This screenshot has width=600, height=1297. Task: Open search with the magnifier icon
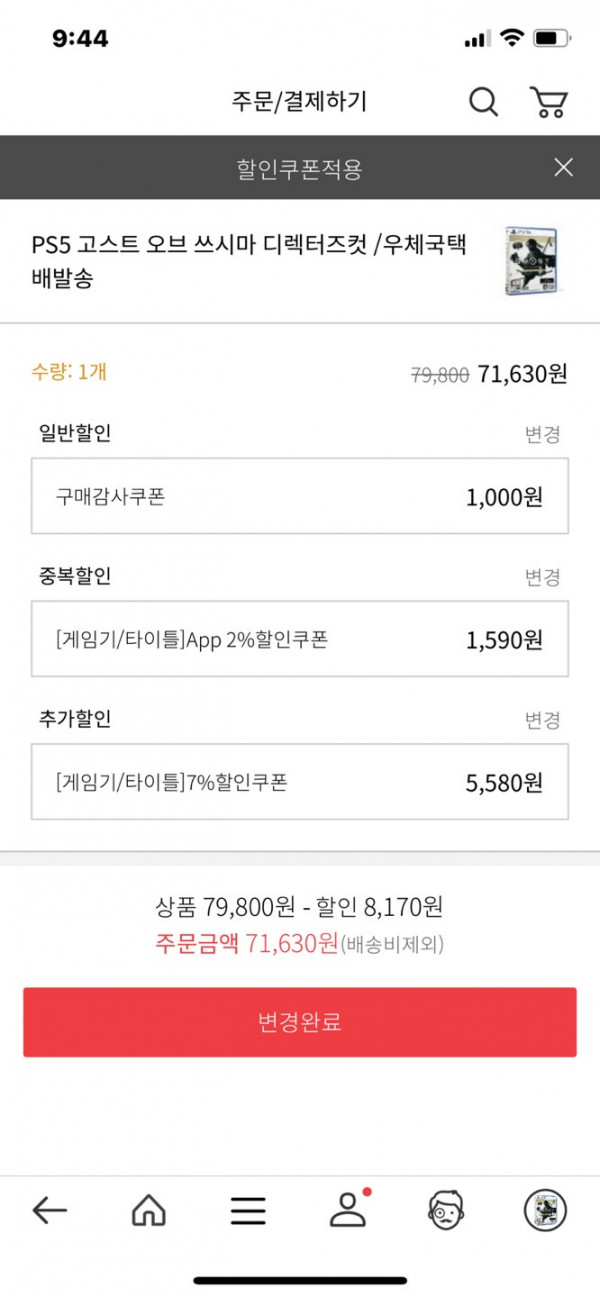tap(483, 101)
